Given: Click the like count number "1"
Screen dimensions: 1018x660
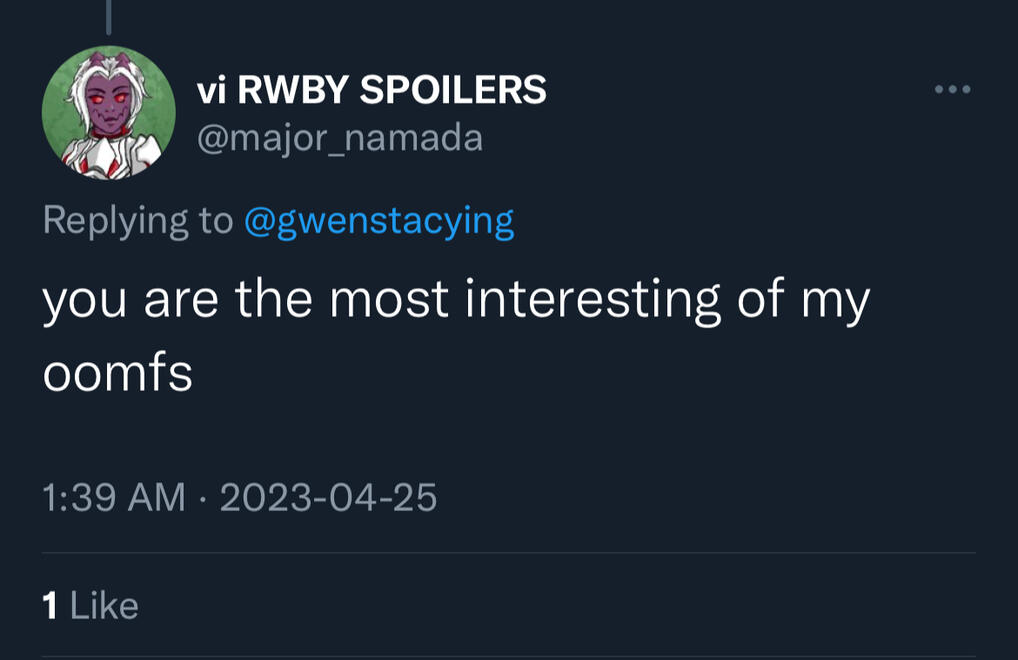Looking at the screenshot, I should tap(49, 605).
